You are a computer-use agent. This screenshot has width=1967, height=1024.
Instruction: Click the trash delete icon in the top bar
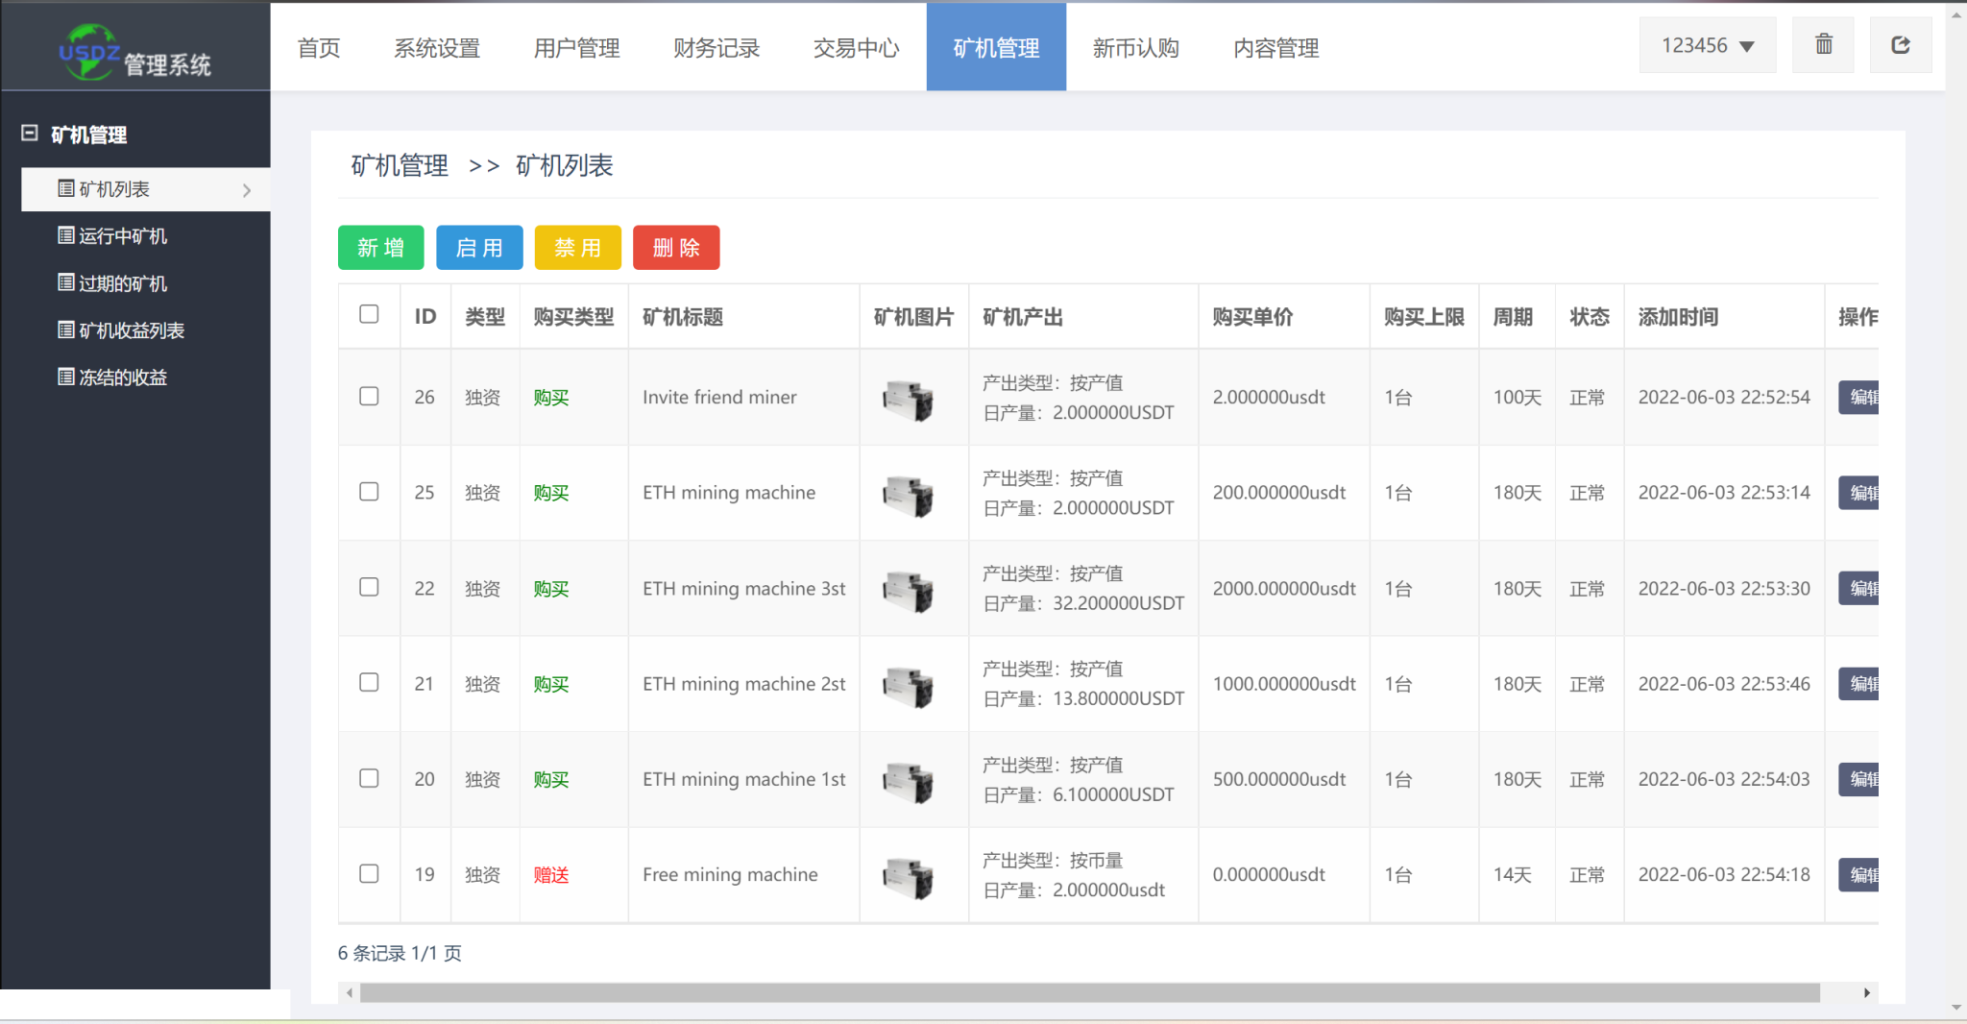pyautogui.click(x=1822, y=44)
